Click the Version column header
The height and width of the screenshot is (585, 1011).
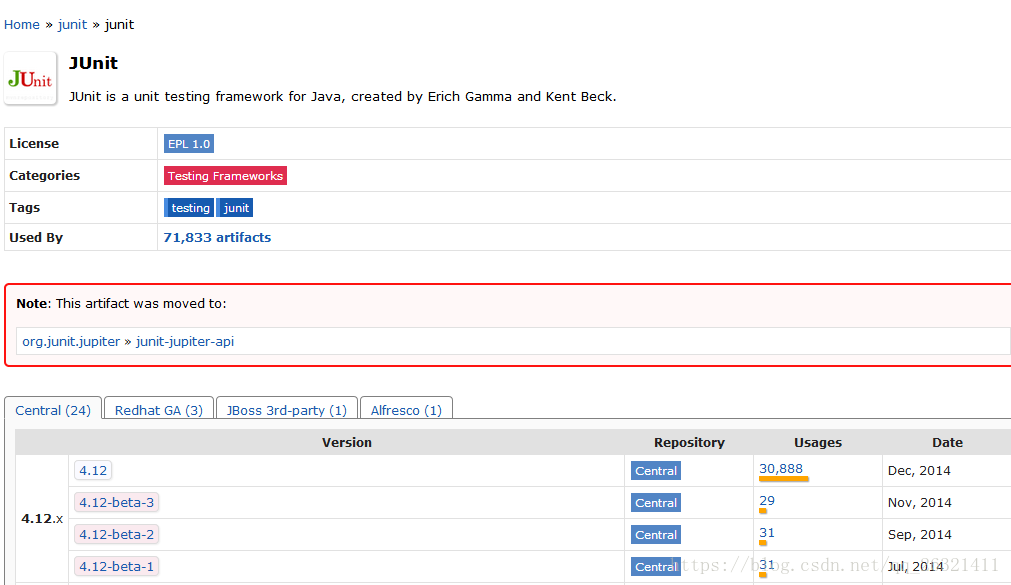point(347,442)
